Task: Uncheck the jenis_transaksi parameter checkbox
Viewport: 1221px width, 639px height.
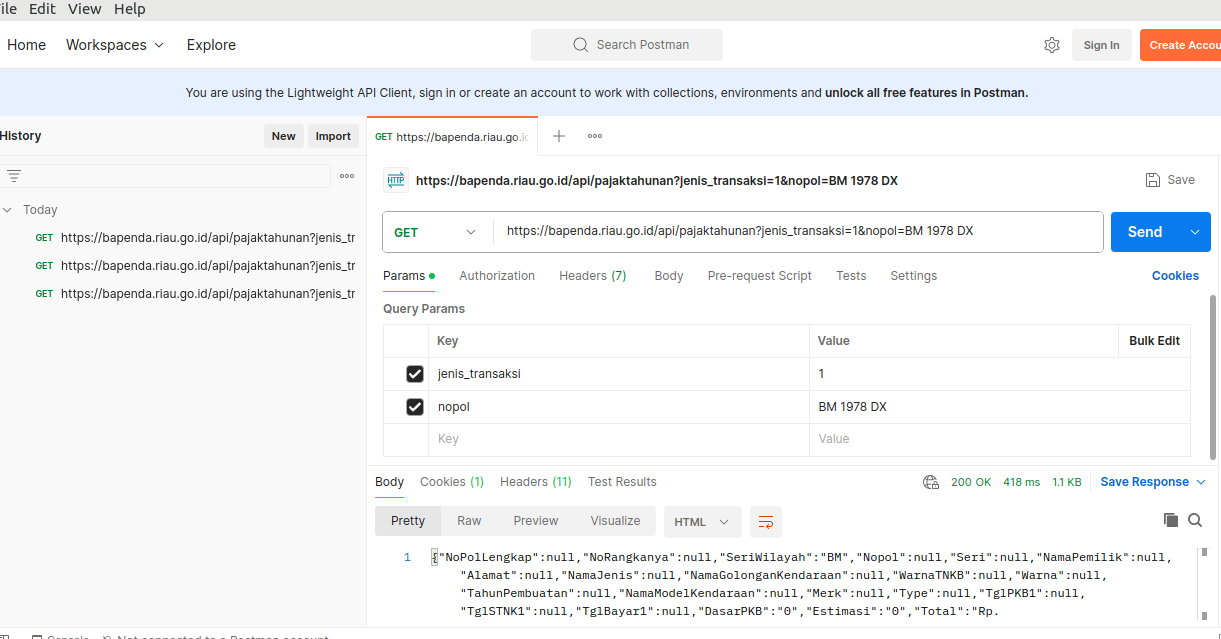Action: [x=415, y=374]
